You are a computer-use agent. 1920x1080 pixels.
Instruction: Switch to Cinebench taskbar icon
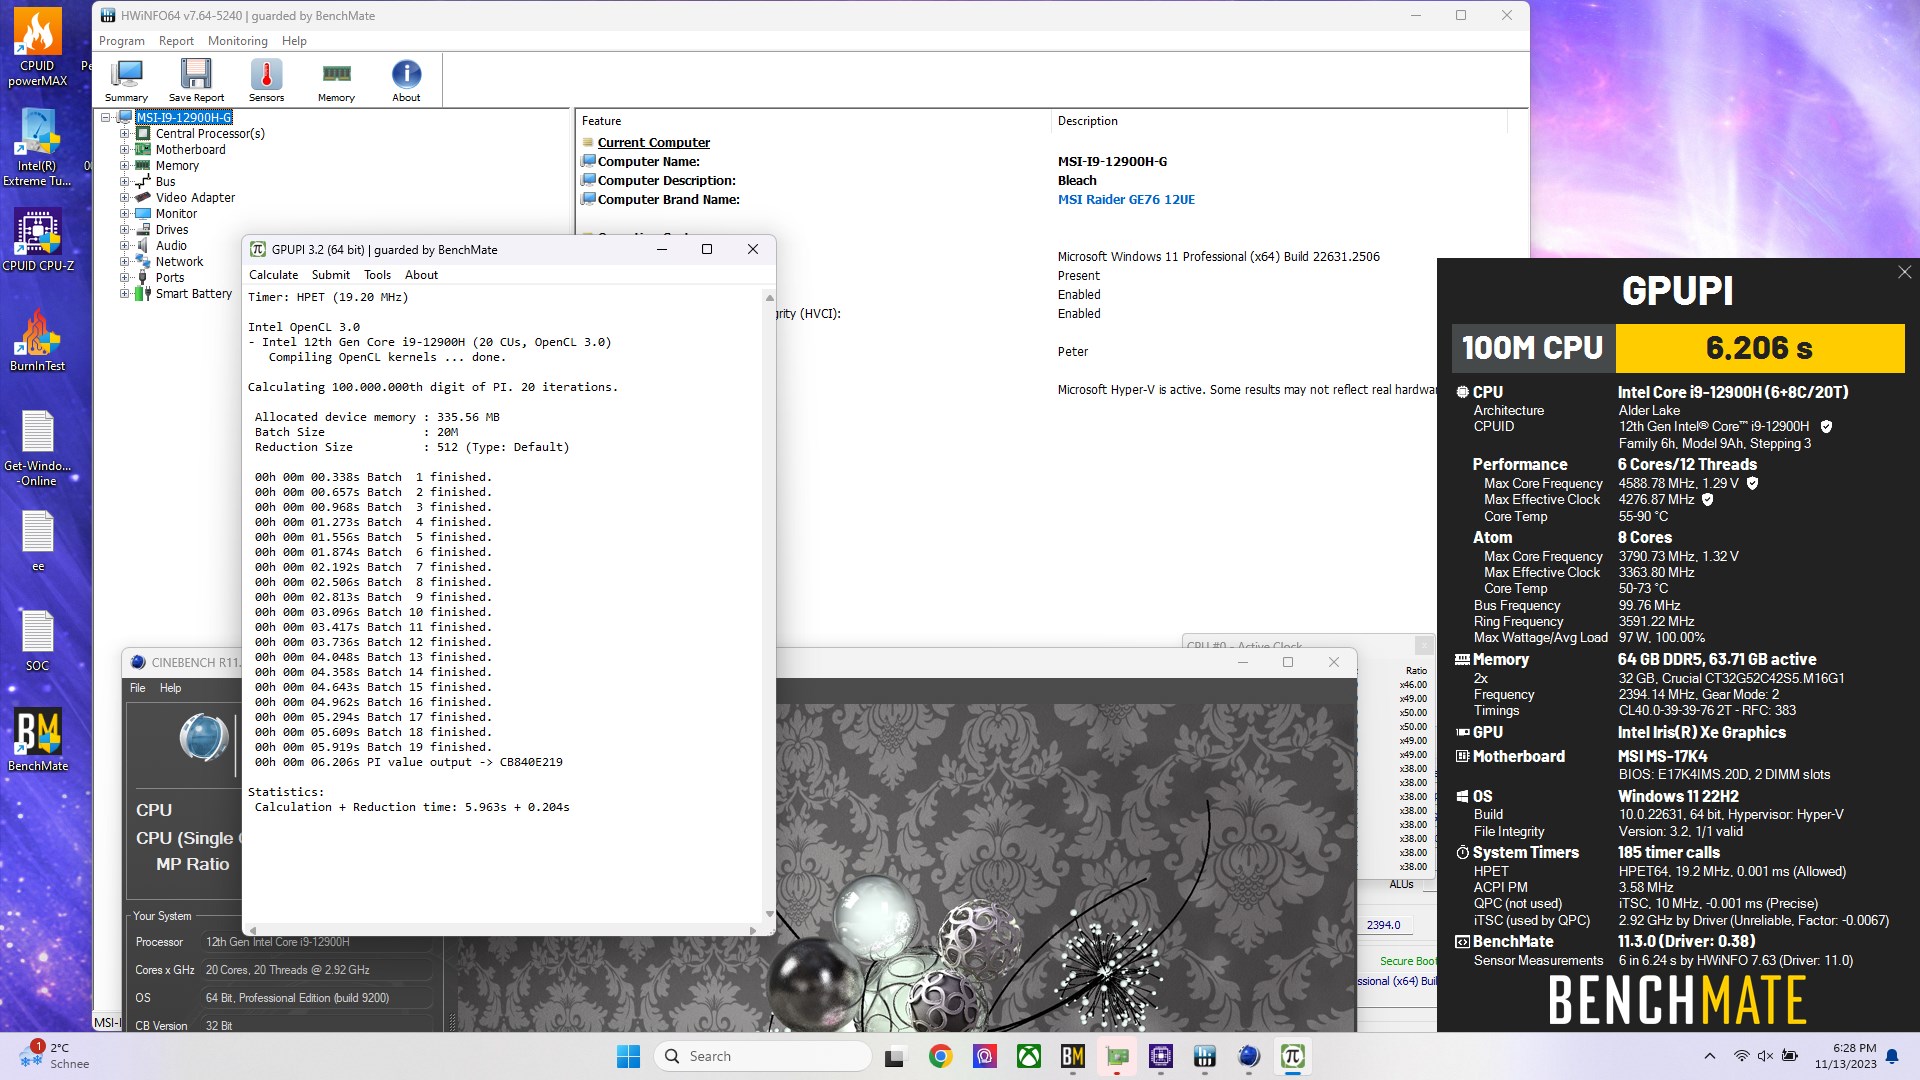point(1249,1056)
